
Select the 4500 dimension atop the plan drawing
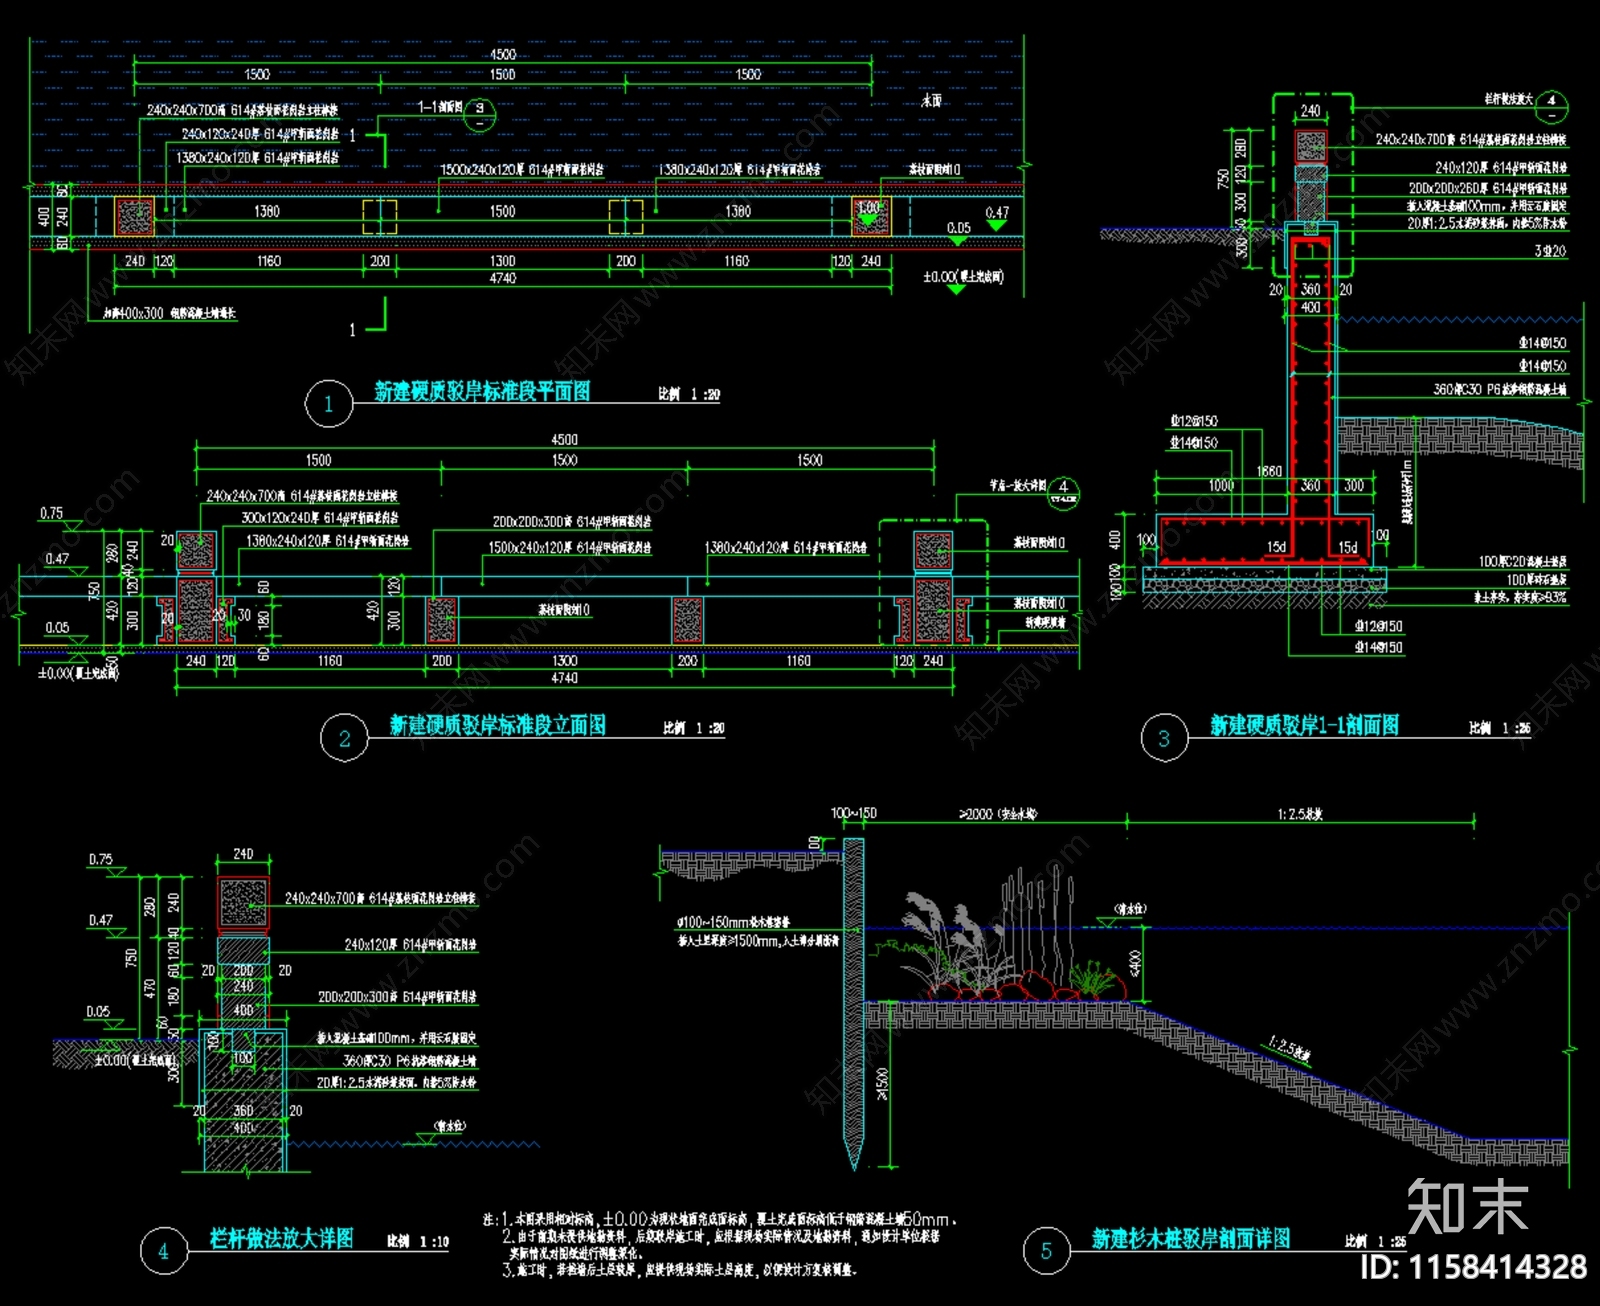[x=503, y=55]
